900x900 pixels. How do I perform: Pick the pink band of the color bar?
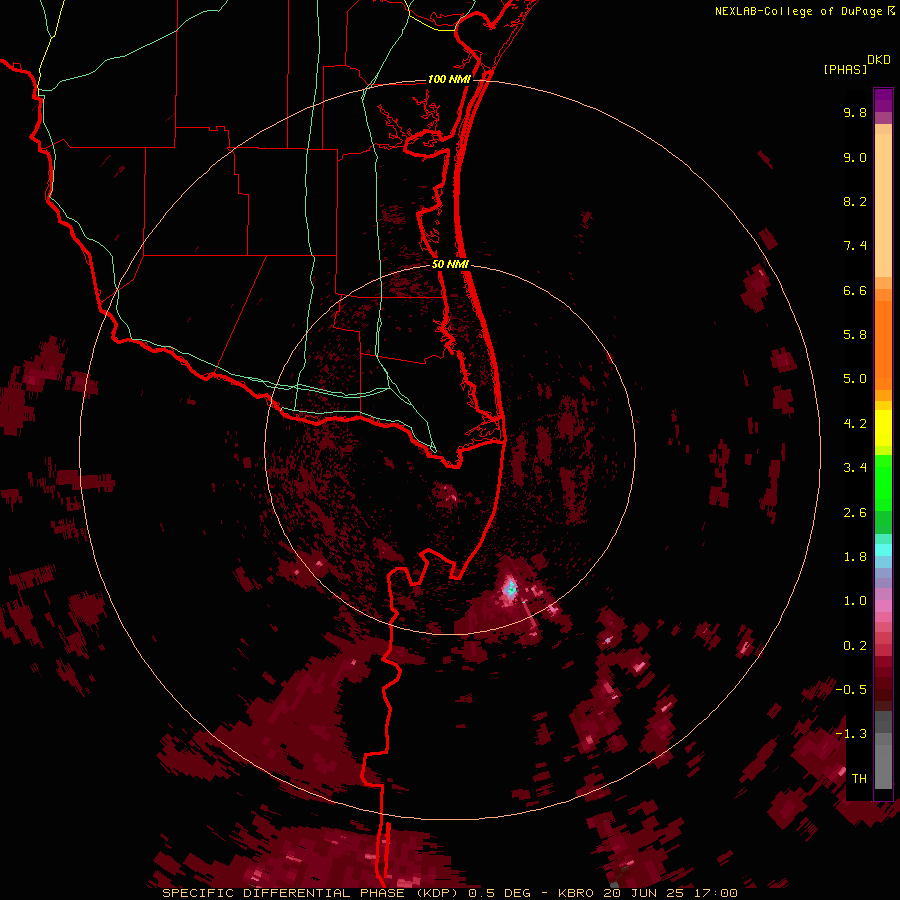pyautogui.click(x=883, y=606)
